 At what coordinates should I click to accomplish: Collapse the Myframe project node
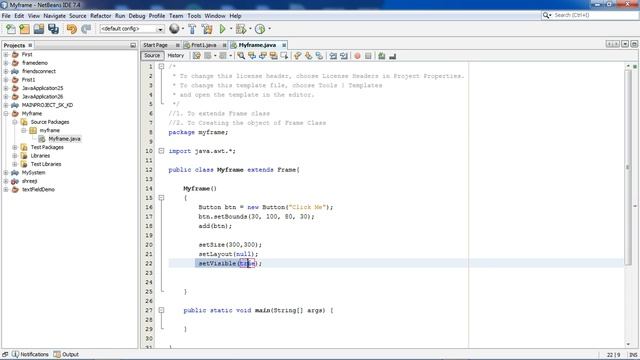tap(6, 113)
